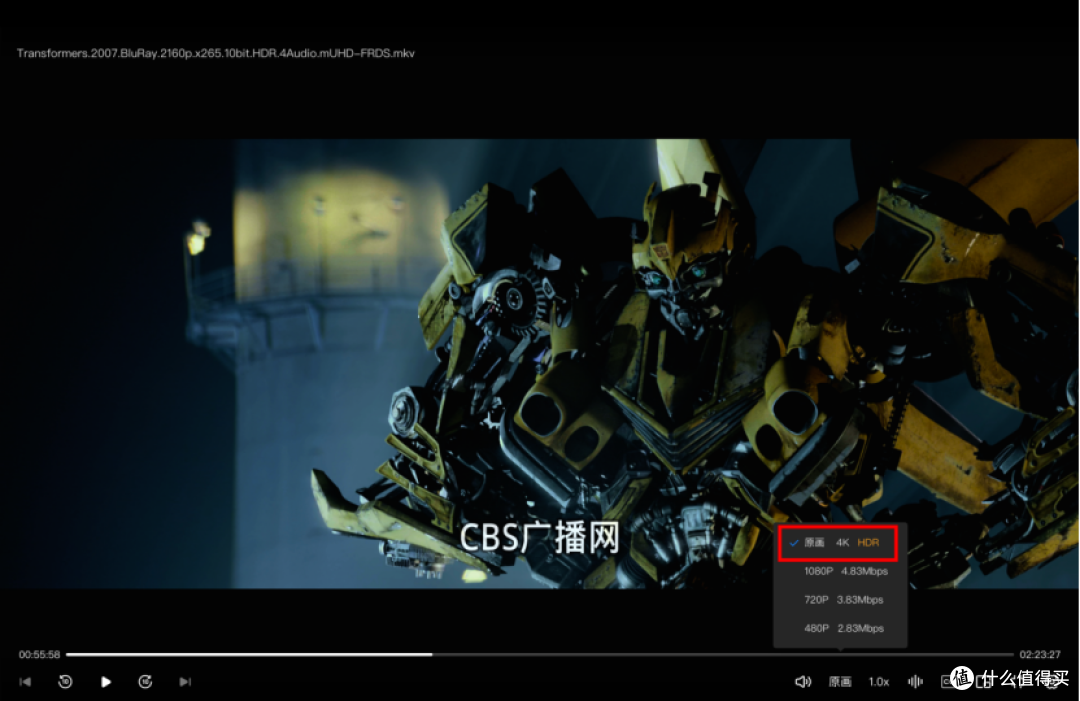Open the 原画 quality selector in the control bar

click(840, 682)
